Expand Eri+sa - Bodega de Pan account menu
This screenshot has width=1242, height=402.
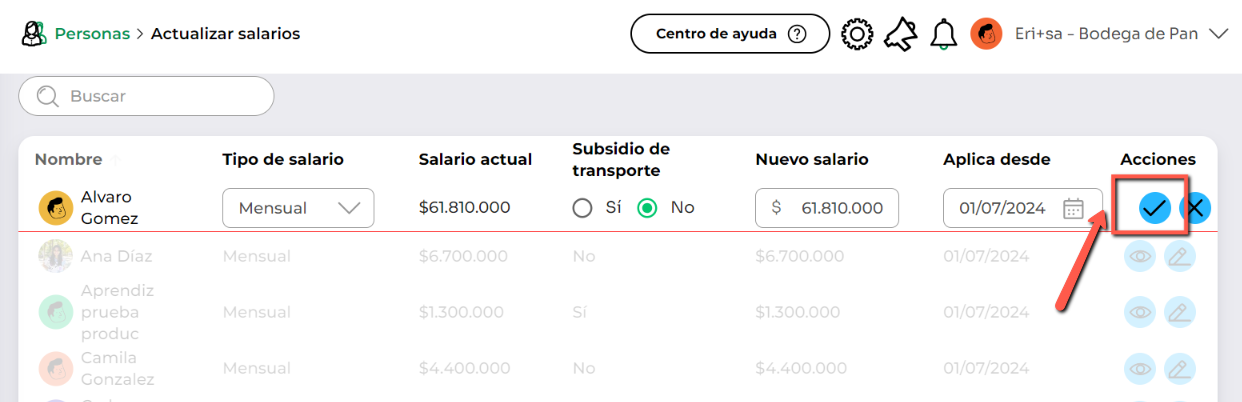pos(1218,34)
